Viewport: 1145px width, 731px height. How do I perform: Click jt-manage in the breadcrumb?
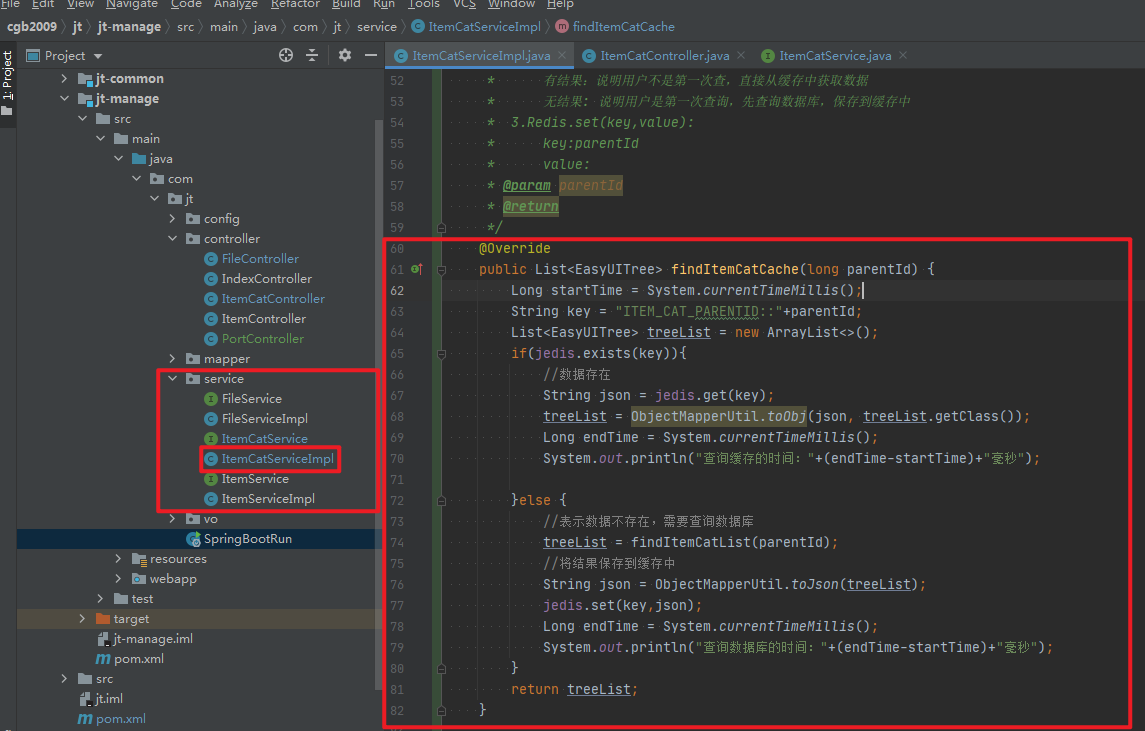coord(129,27)
